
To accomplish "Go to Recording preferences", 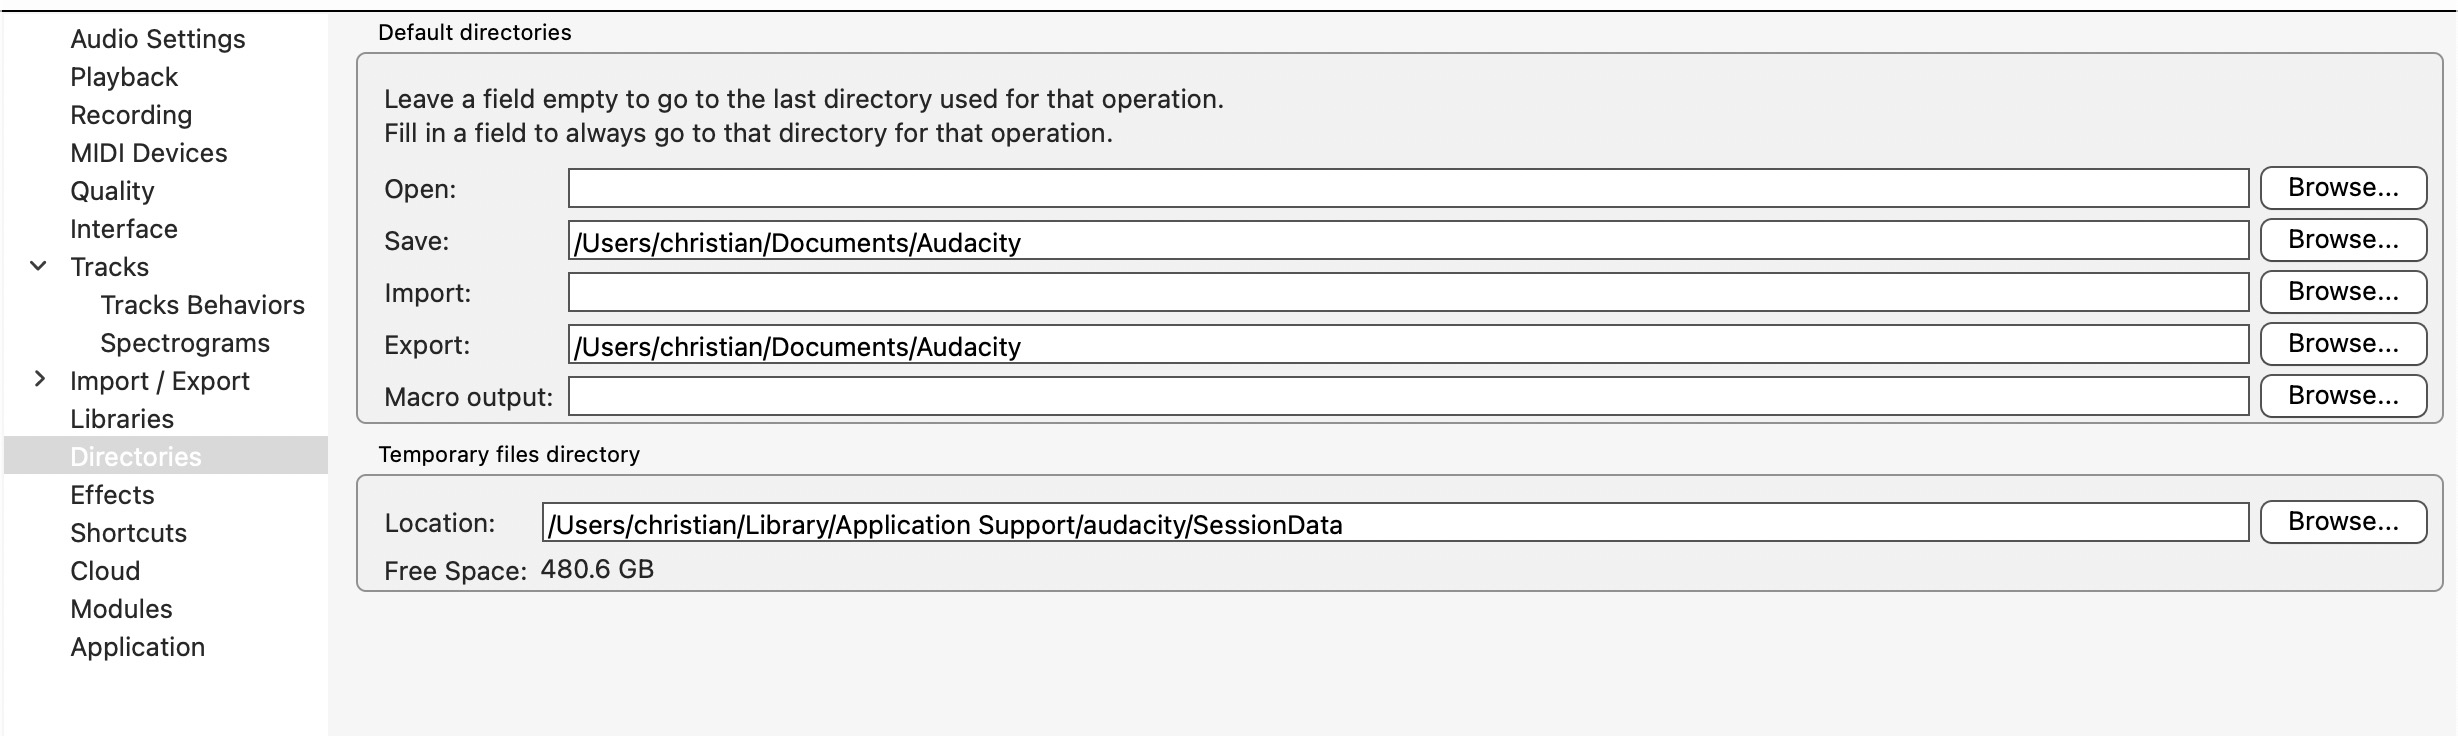I will [131, 115].
